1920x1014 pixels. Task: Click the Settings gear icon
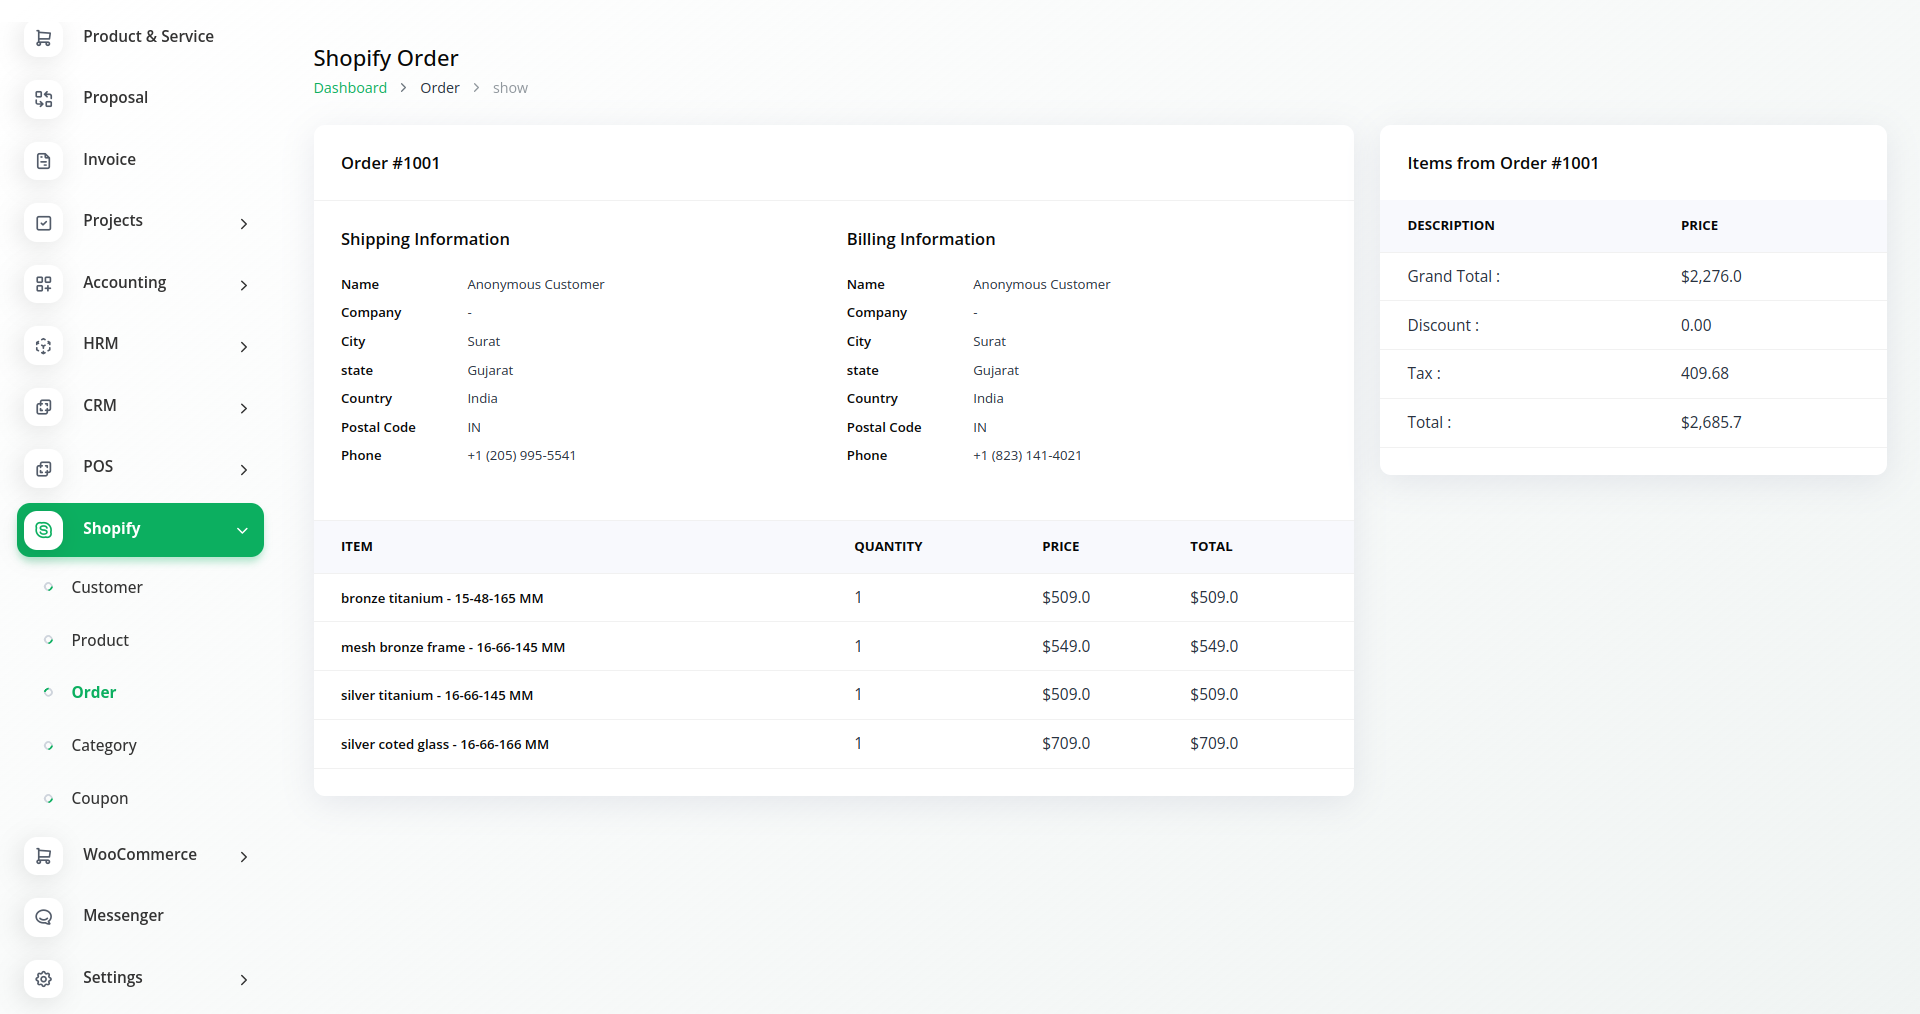coord(43,979)
